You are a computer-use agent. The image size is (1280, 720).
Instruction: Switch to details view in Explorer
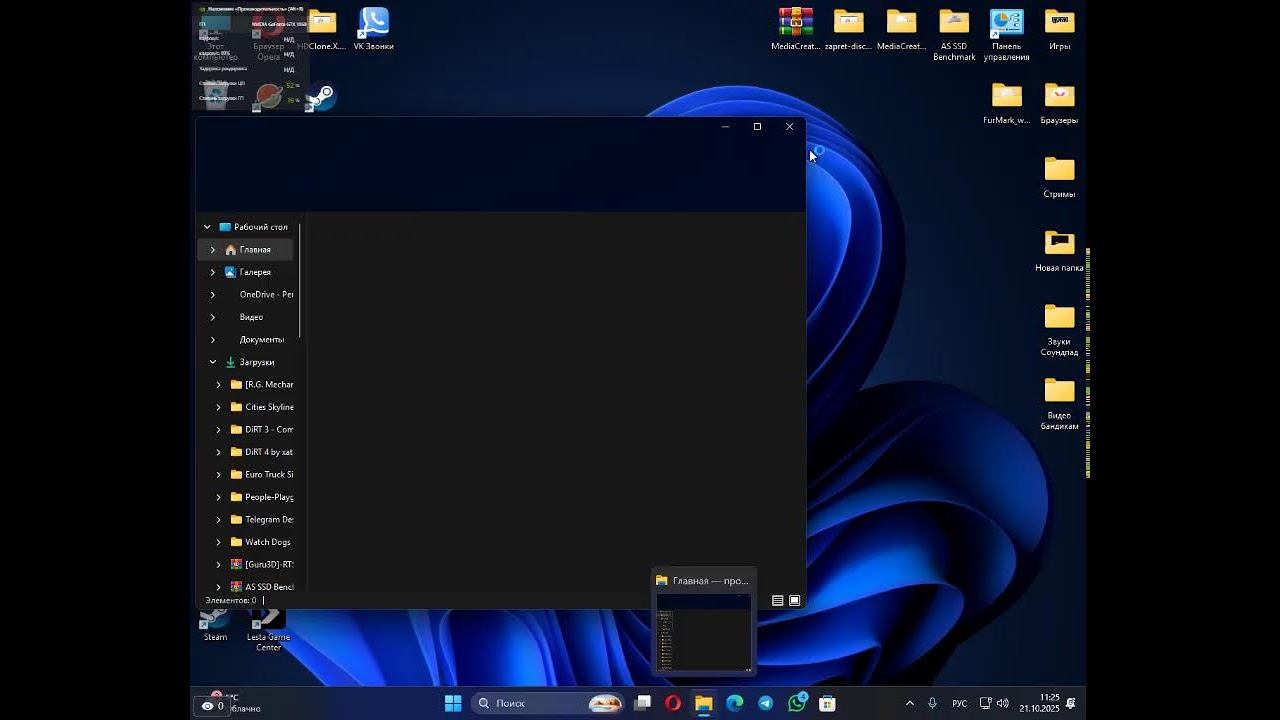tap(777, 601)
